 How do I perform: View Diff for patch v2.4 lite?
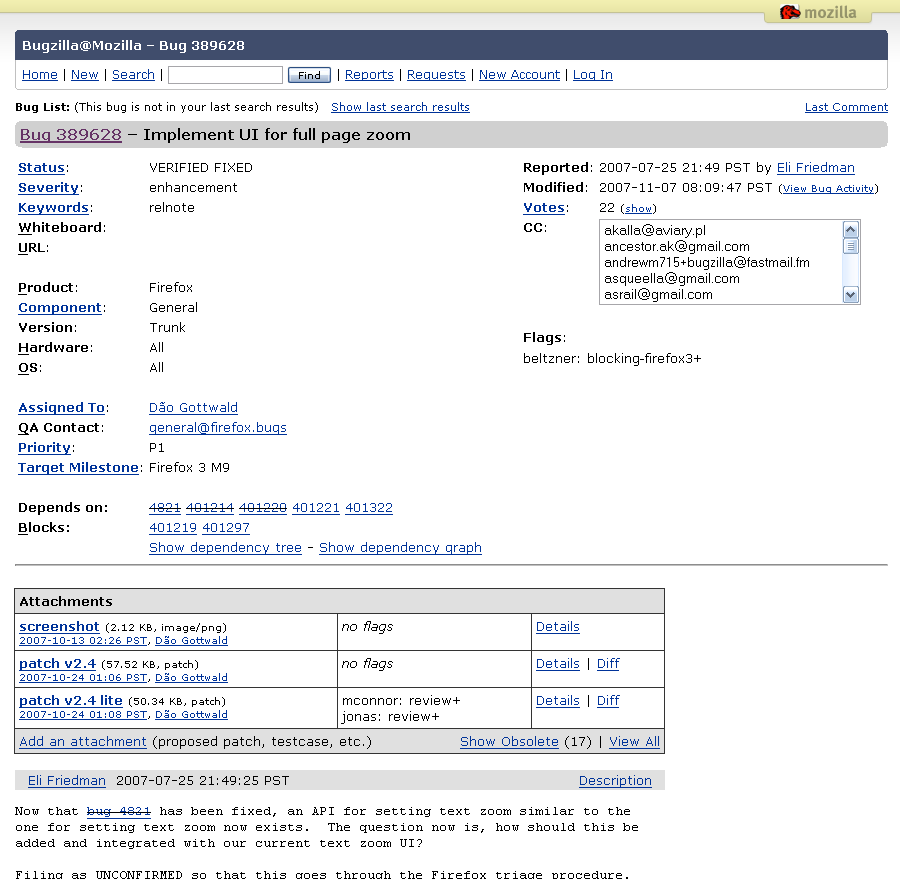pos(608,701)
